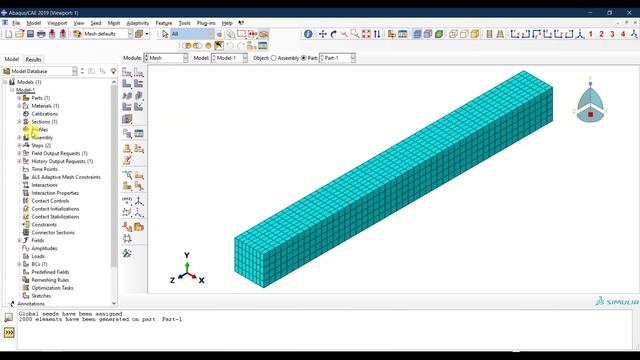Screen dimensions: 640x360
Task: Select Loads in the model tree
Action: [x=38, y=256]
